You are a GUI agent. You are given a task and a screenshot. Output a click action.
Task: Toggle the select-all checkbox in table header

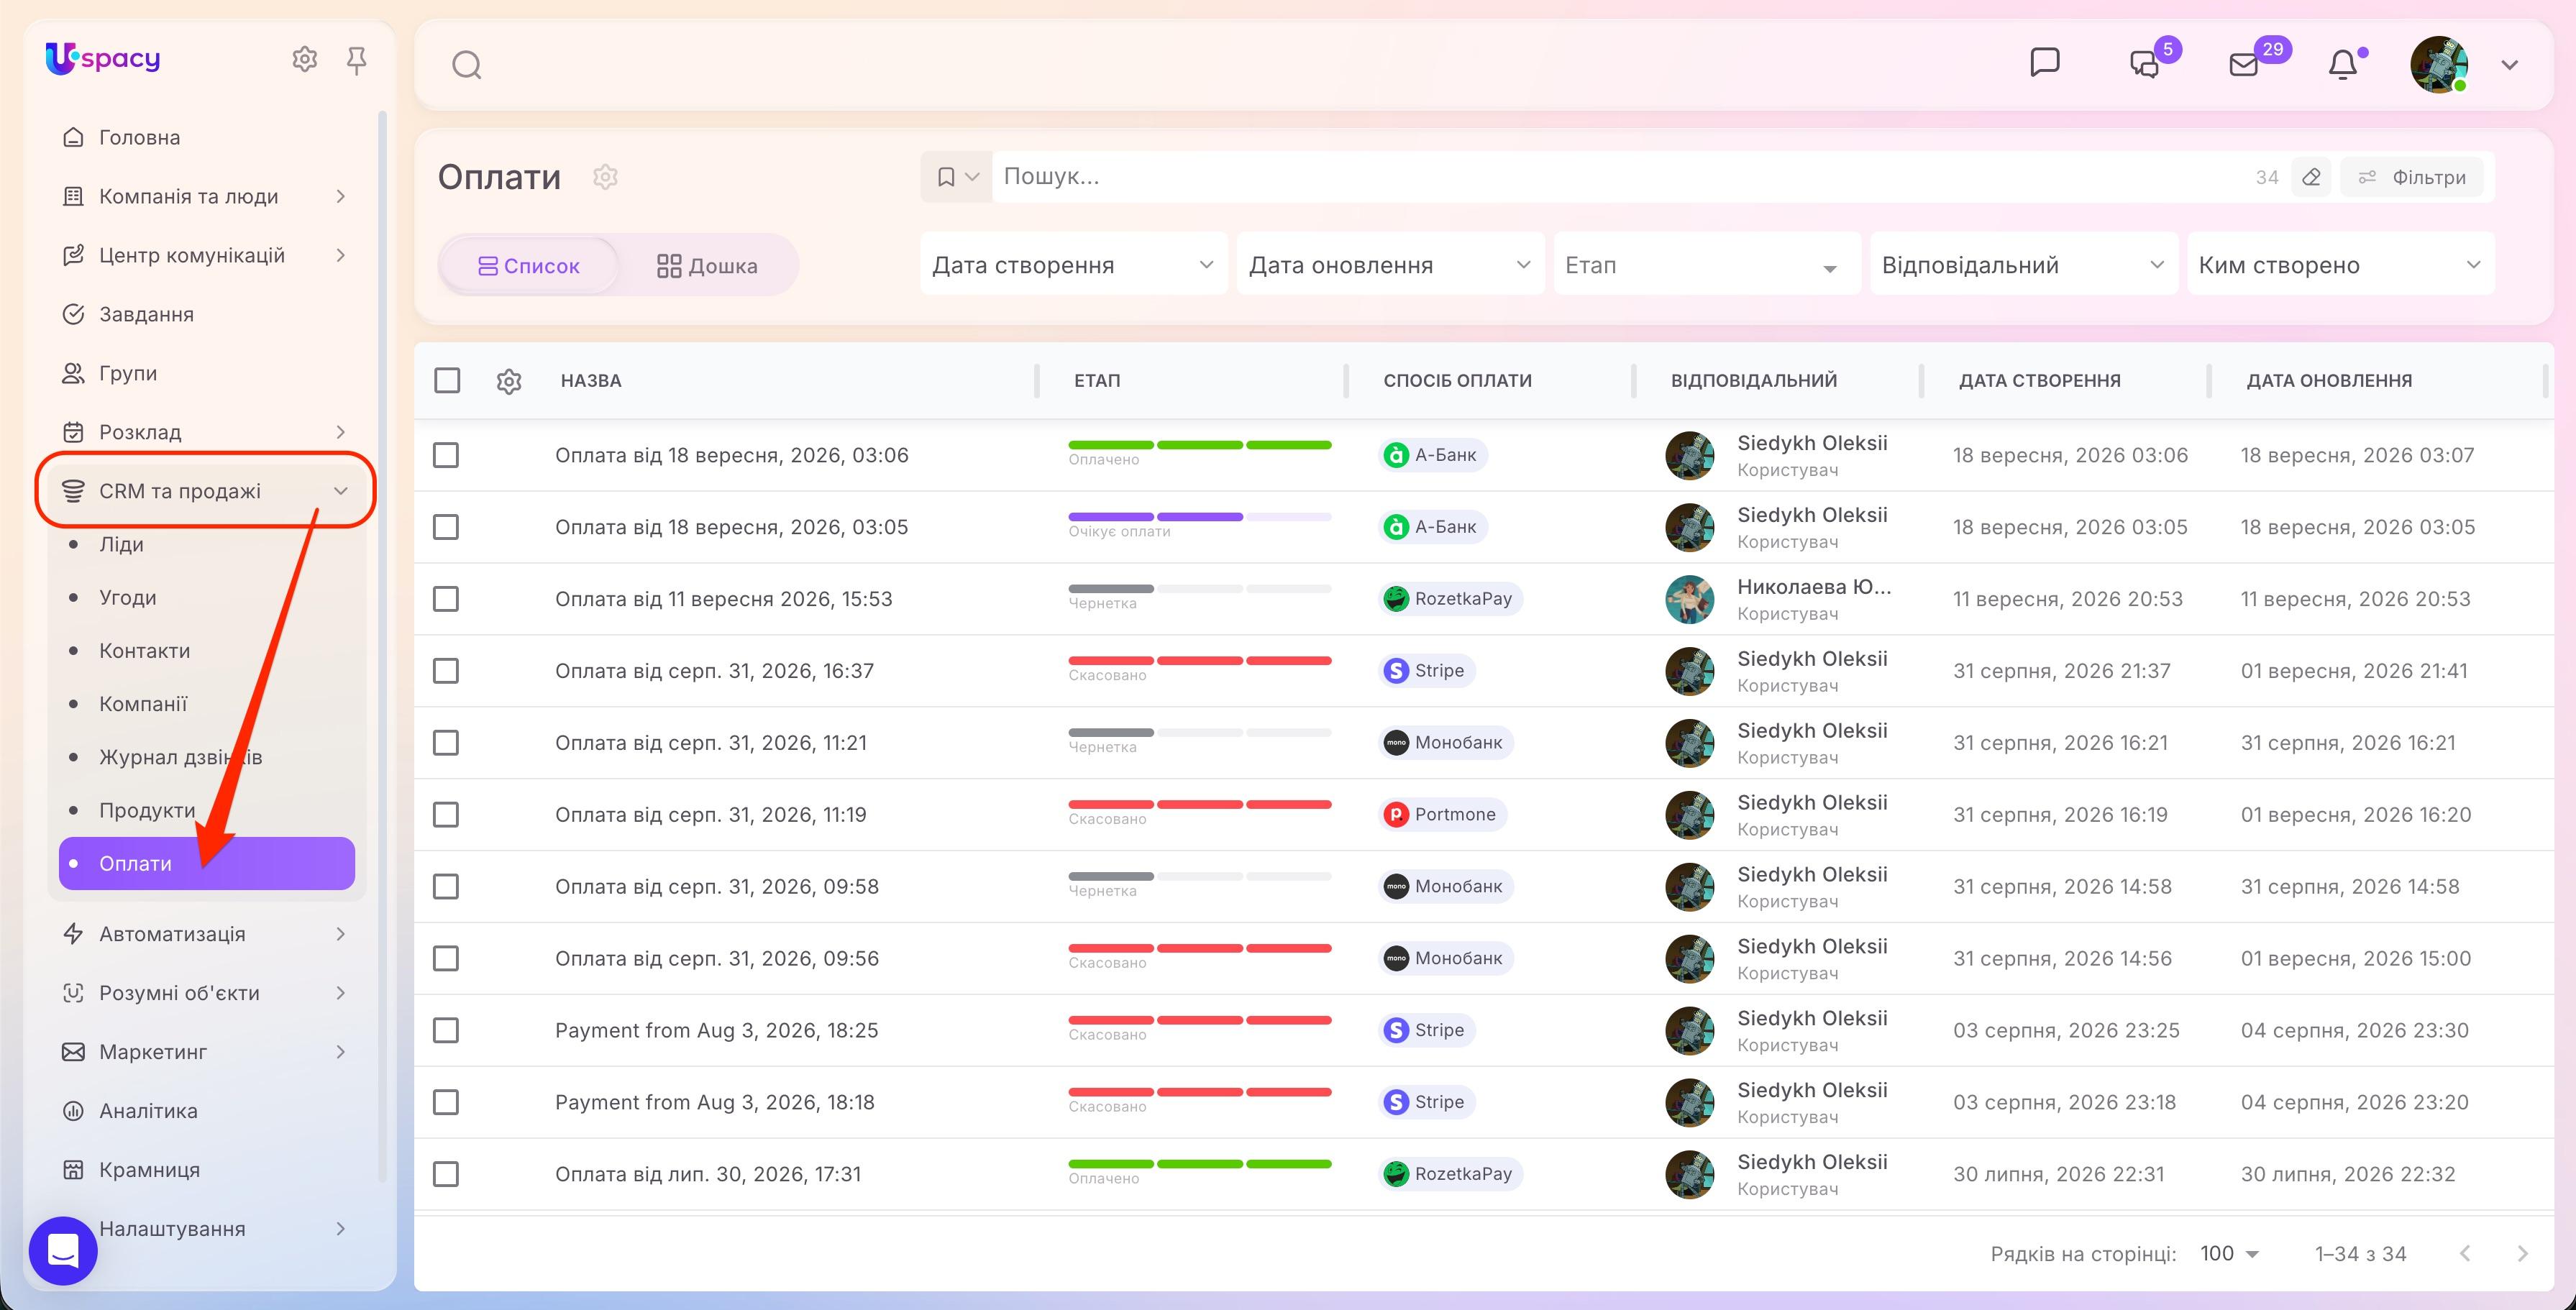(x=447, y=381)
